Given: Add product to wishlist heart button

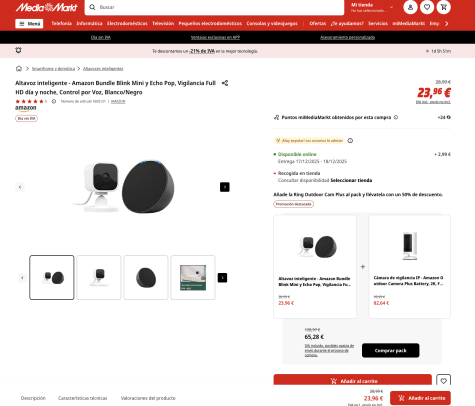Looking at the screenshot, I should (x=443, y=380).
